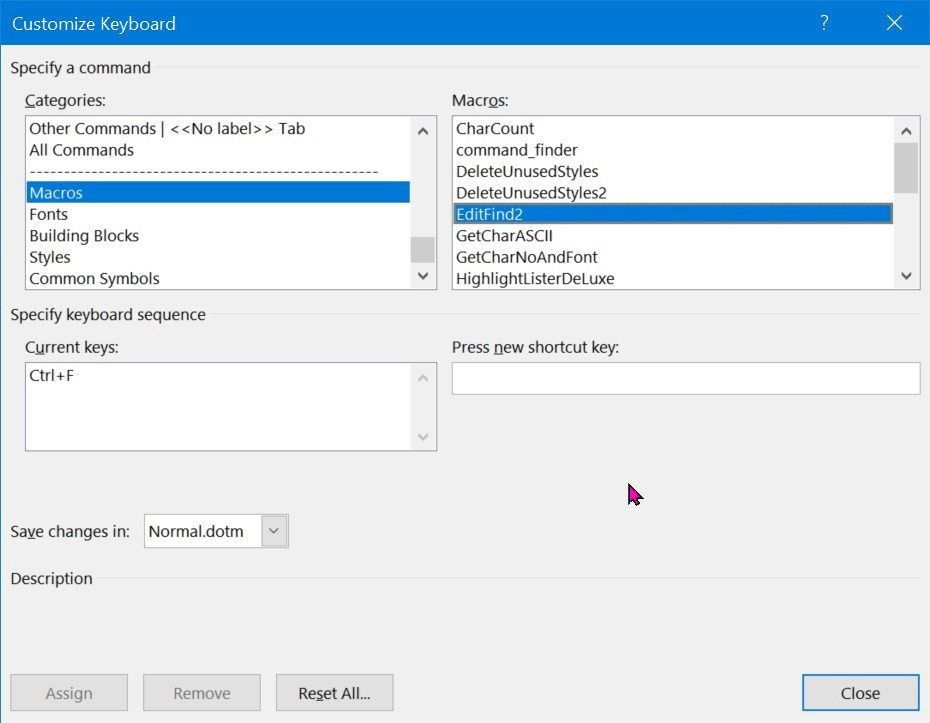Click the Close button at bottom
Viewport: 930px width, 723px height.
(x=861, y=693)
